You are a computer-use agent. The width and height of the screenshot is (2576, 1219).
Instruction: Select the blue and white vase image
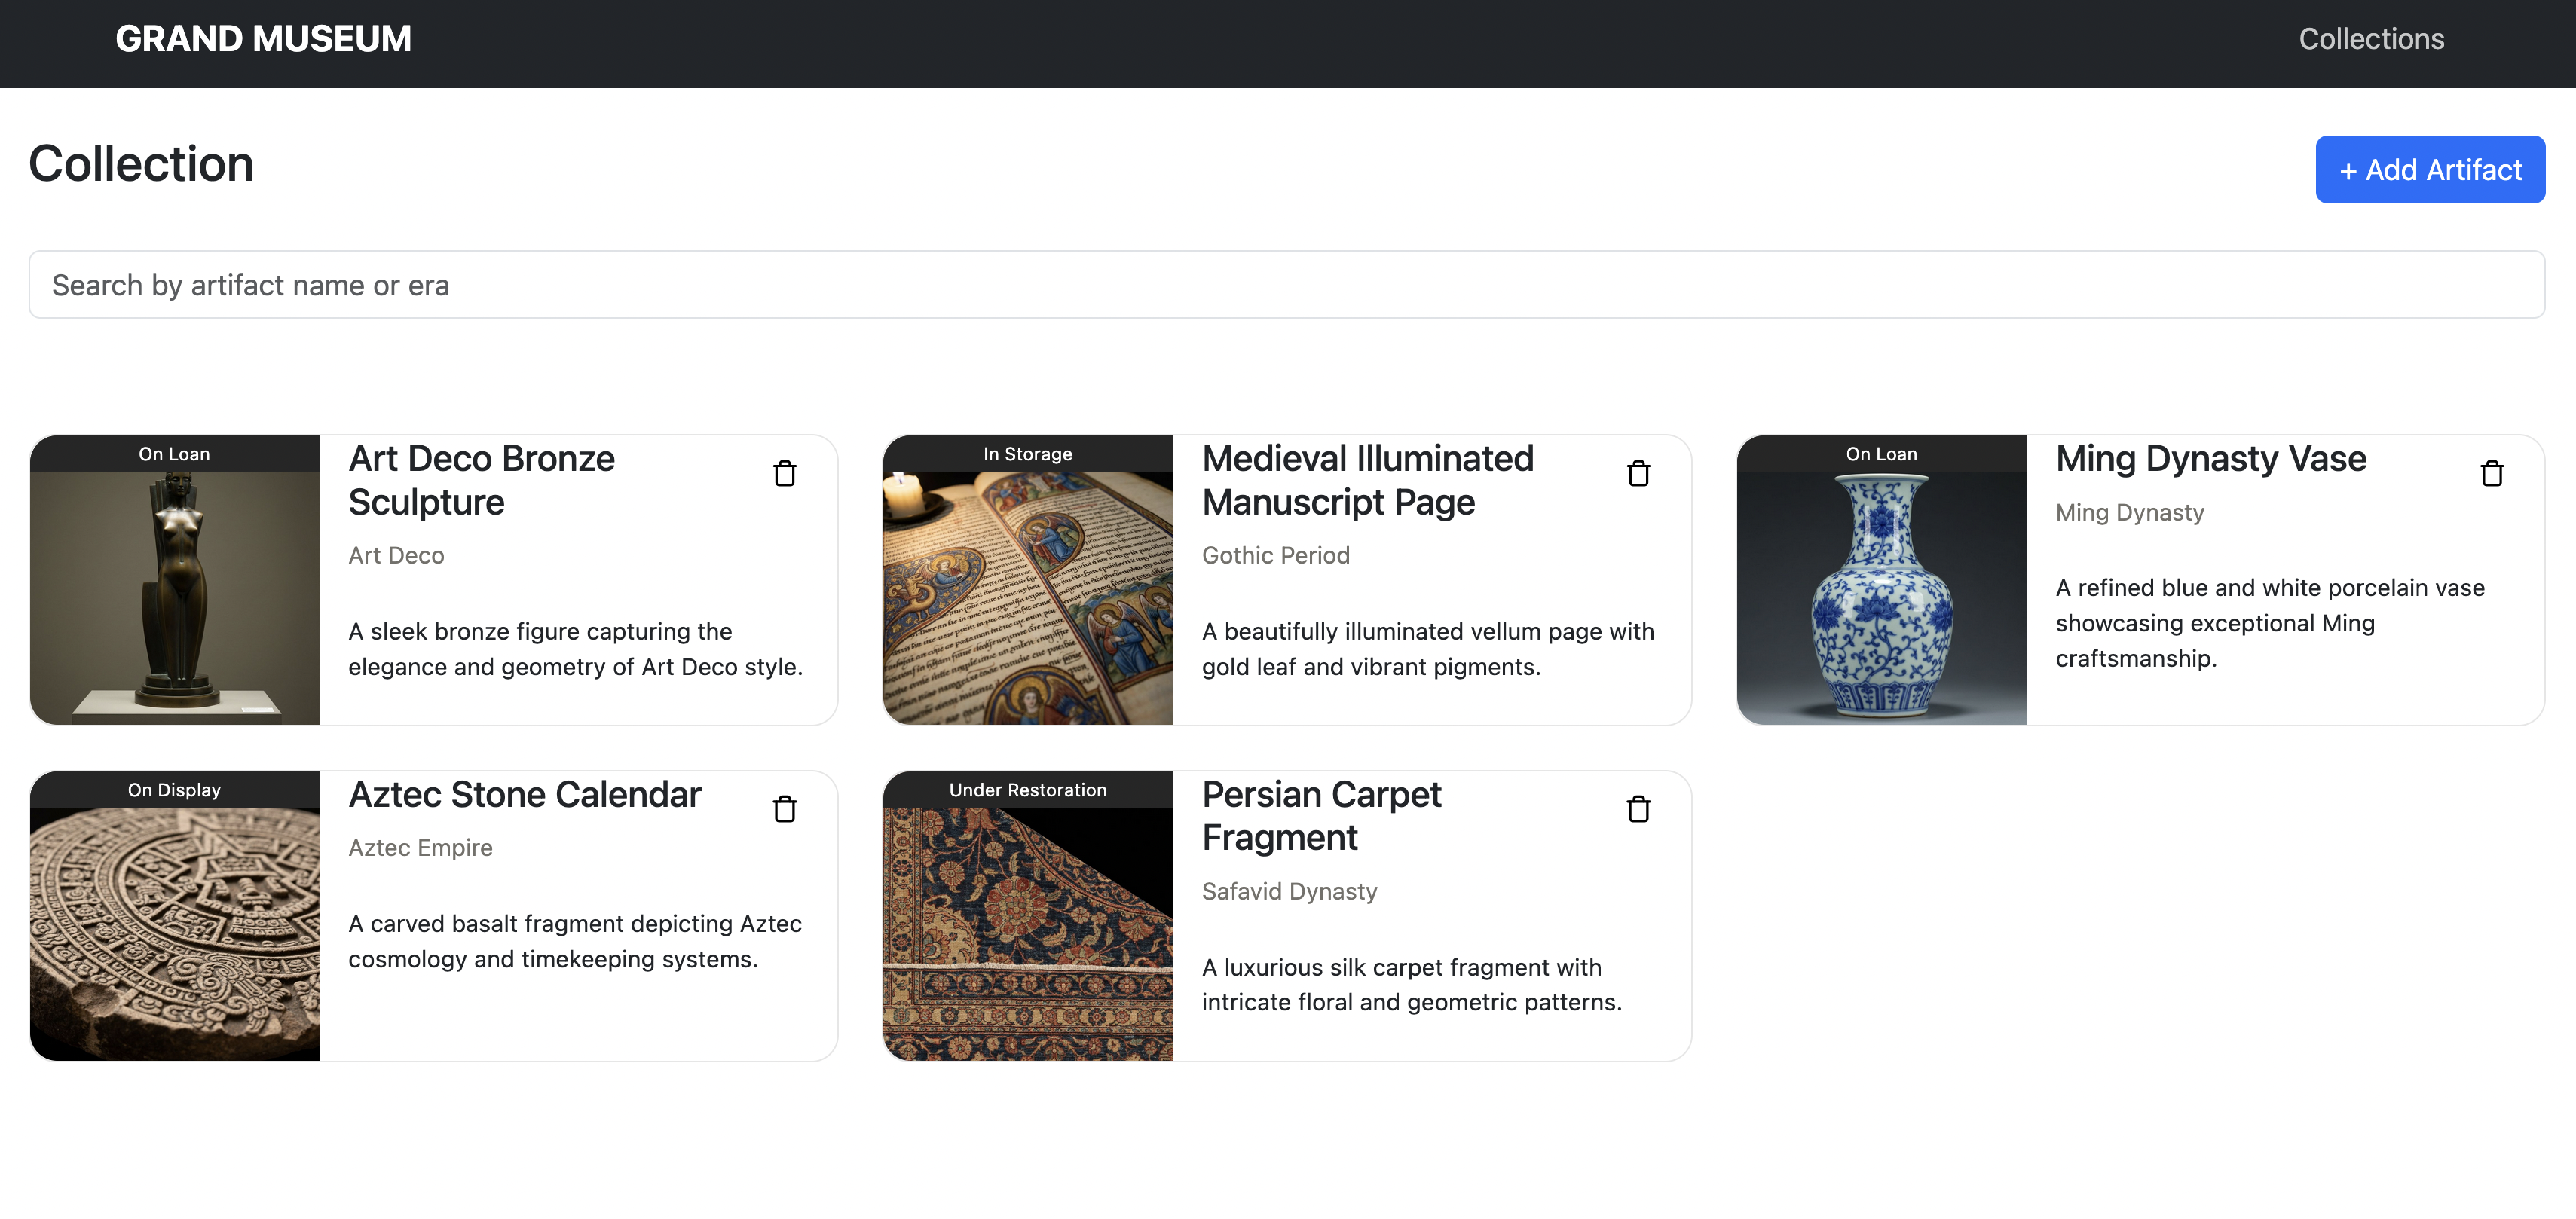[x=1881, y=597]
